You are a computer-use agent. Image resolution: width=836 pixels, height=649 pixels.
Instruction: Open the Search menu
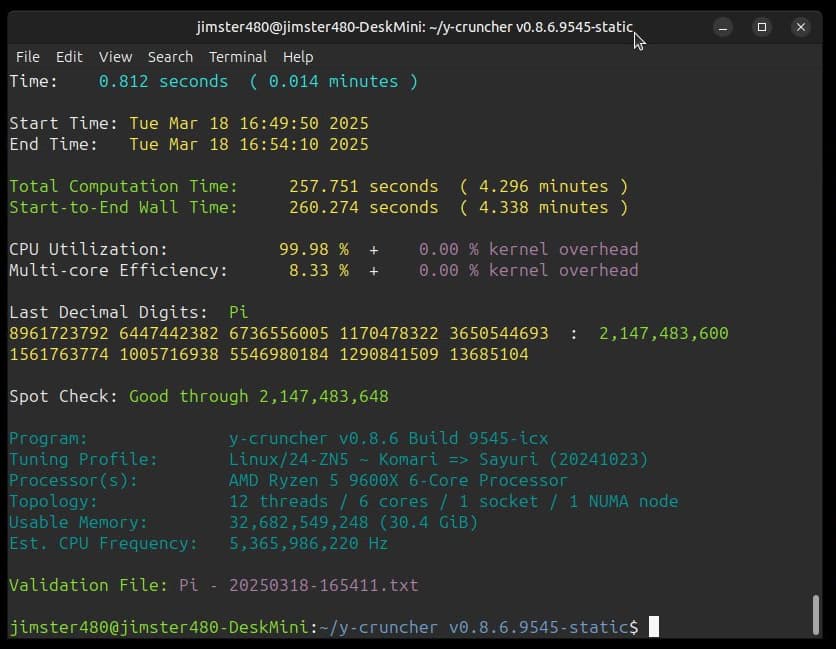click(170, 57)
